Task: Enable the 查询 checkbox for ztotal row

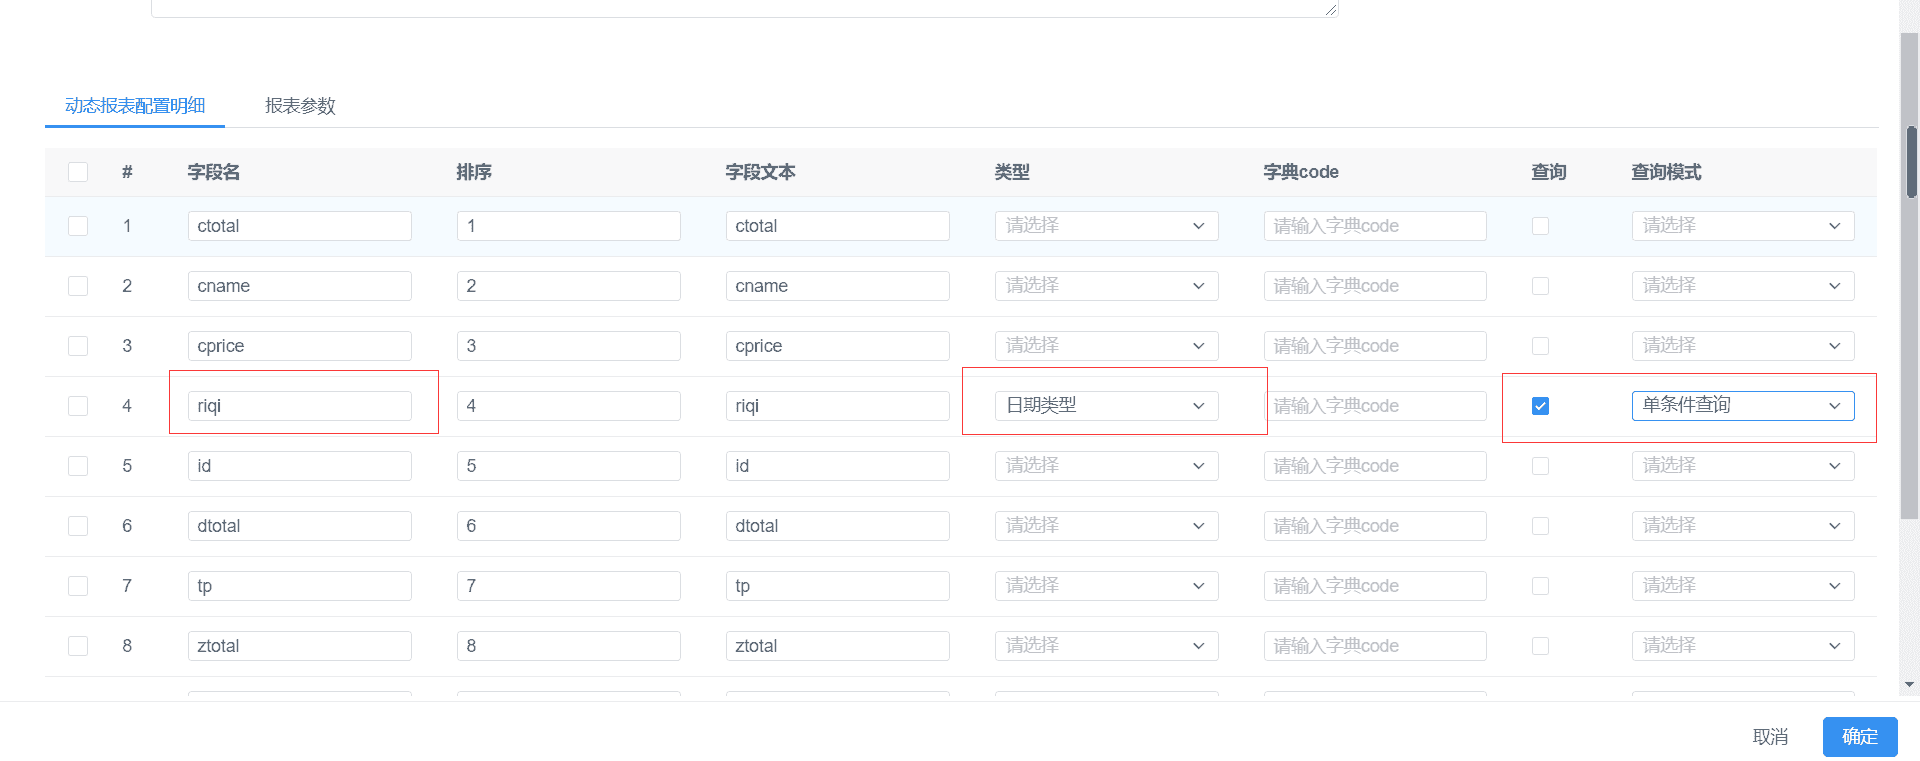Action: 1540,646
